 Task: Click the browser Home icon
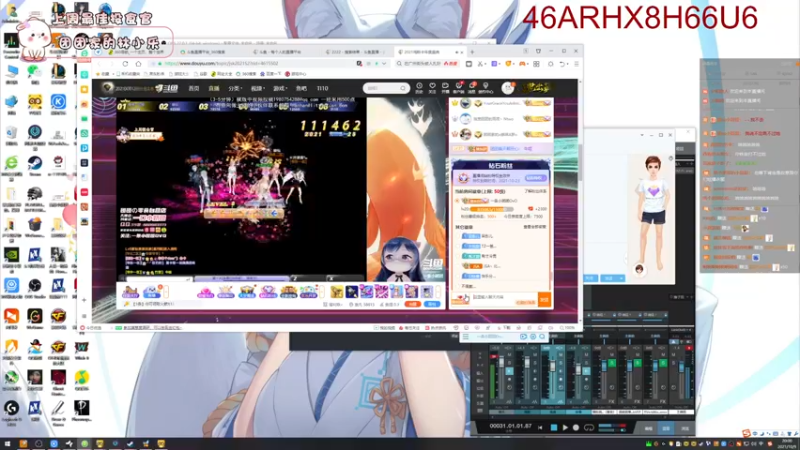pyautogui.click(x=138, y=64)
